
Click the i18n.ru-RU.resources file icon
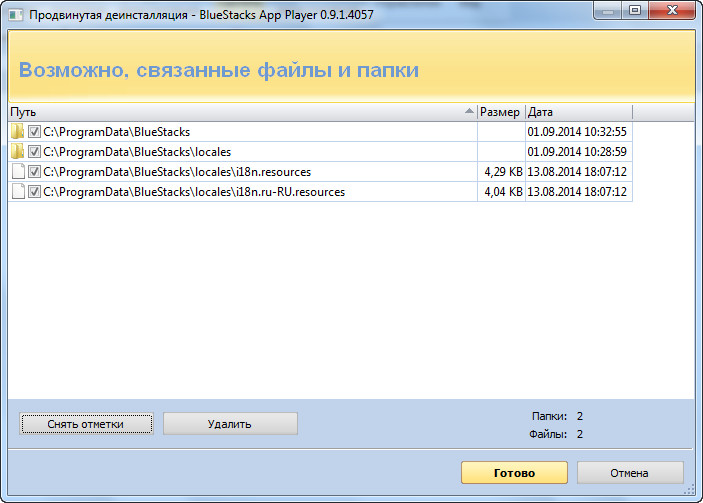coord(17,192)
